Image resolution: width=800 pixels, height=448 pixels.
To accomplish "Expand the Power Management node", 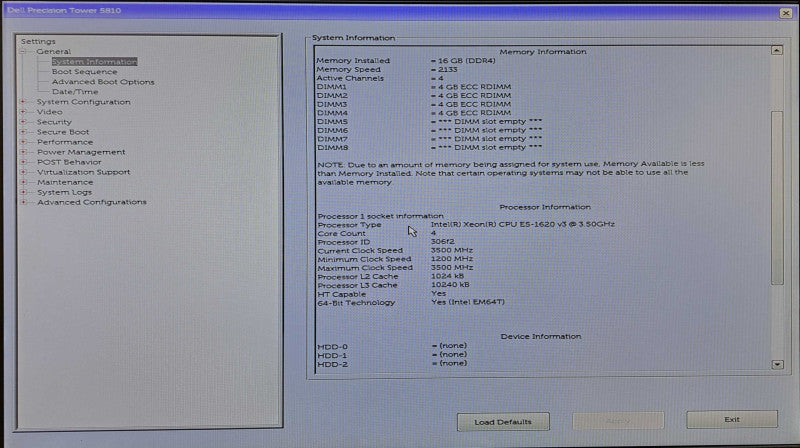I will [x=23, y=152].
